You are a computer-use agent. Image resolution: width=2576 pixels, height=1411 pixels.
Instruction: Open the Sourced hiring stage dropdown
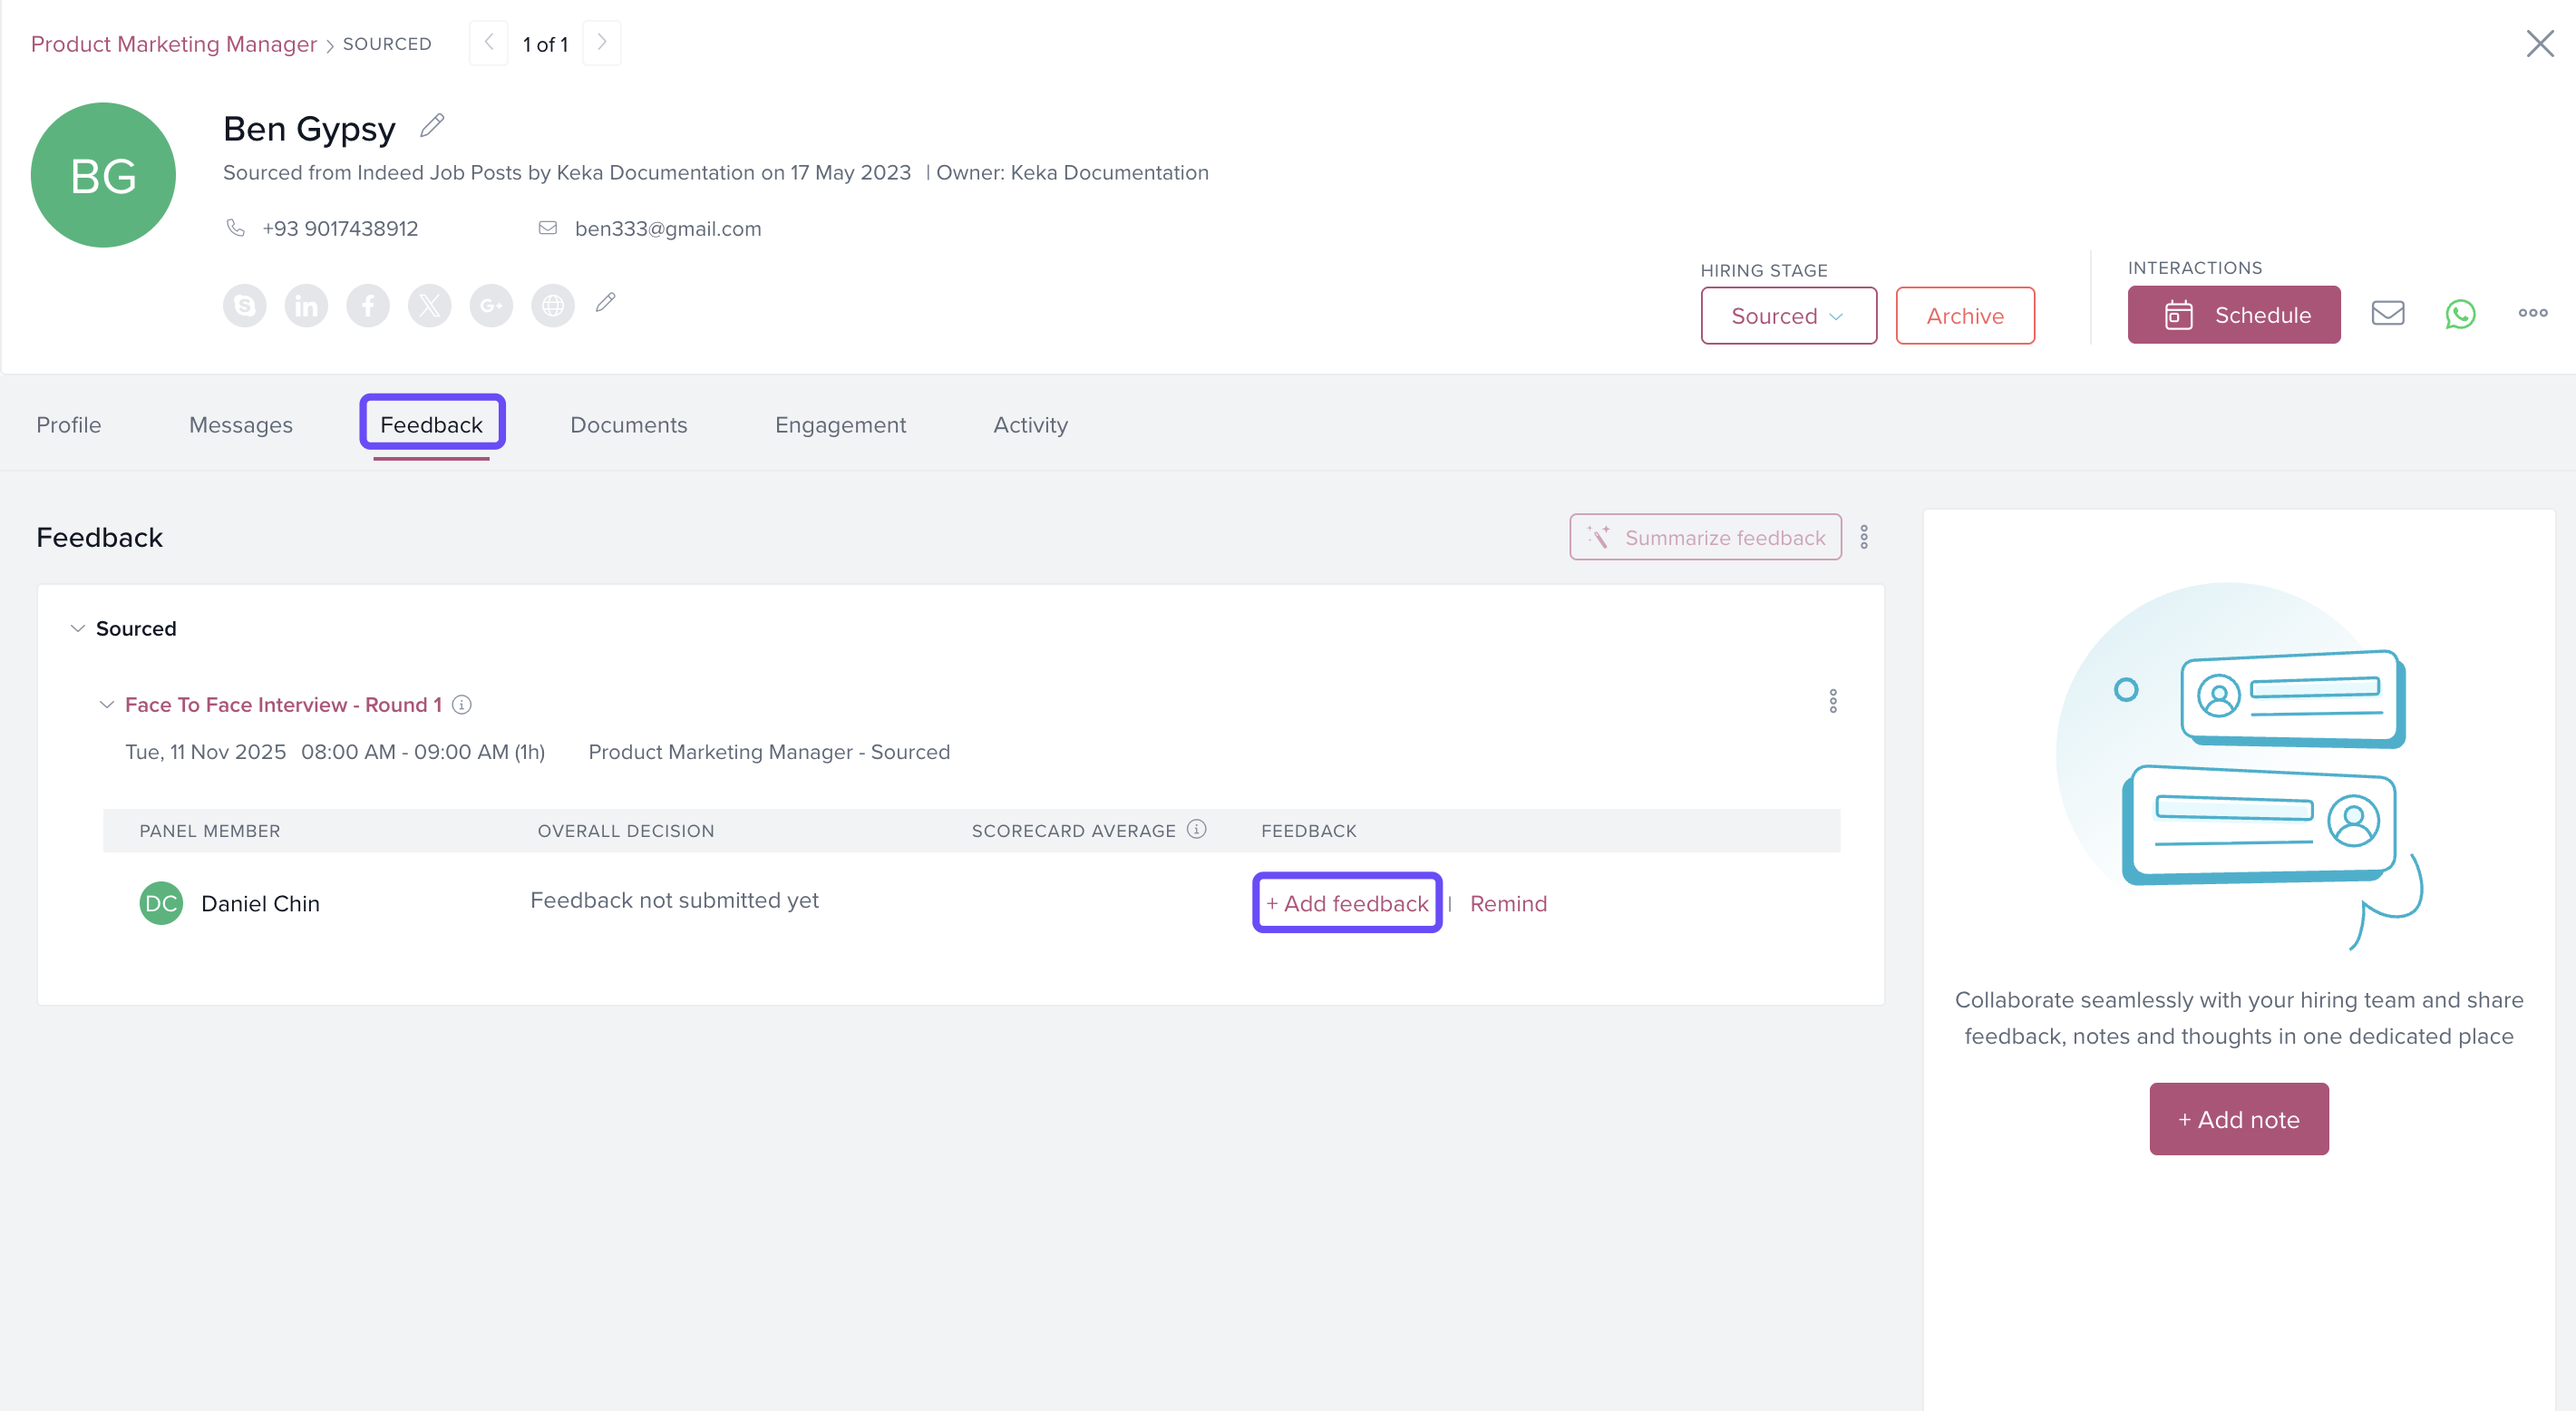coord(1788,316)
